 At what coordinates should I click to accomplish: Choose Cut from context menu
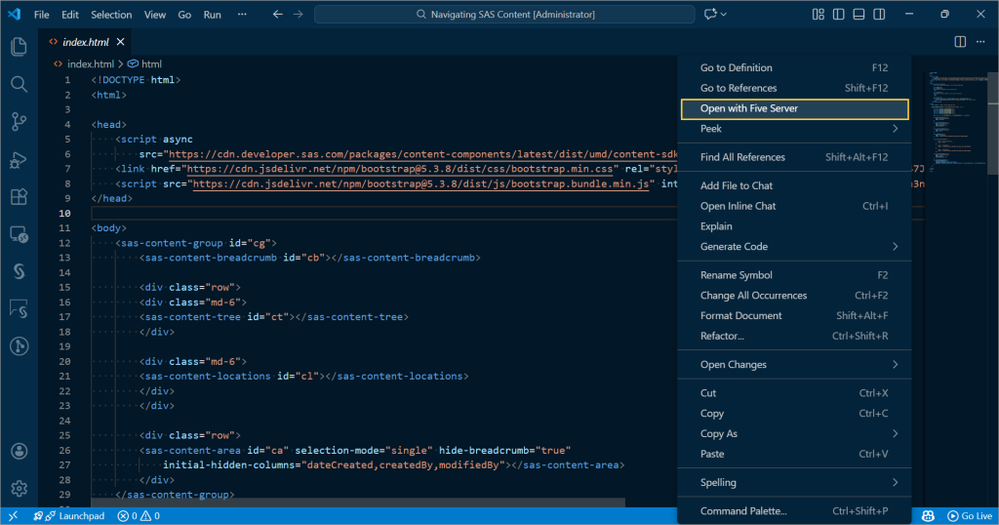tap(794, 393)
